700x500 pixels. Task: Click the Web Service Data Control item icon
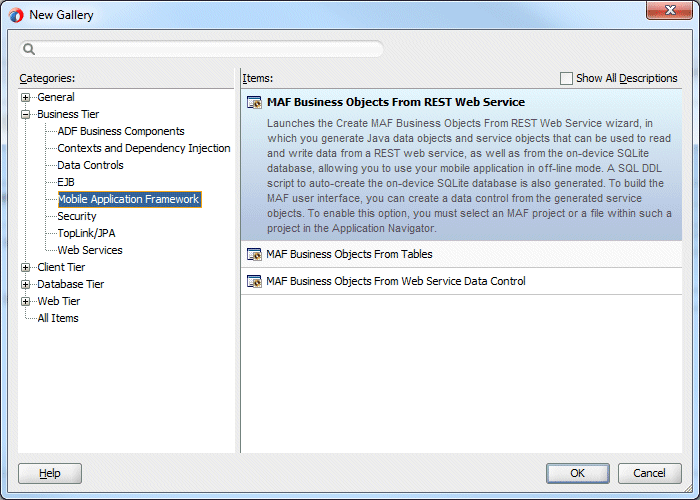(254, 281)
